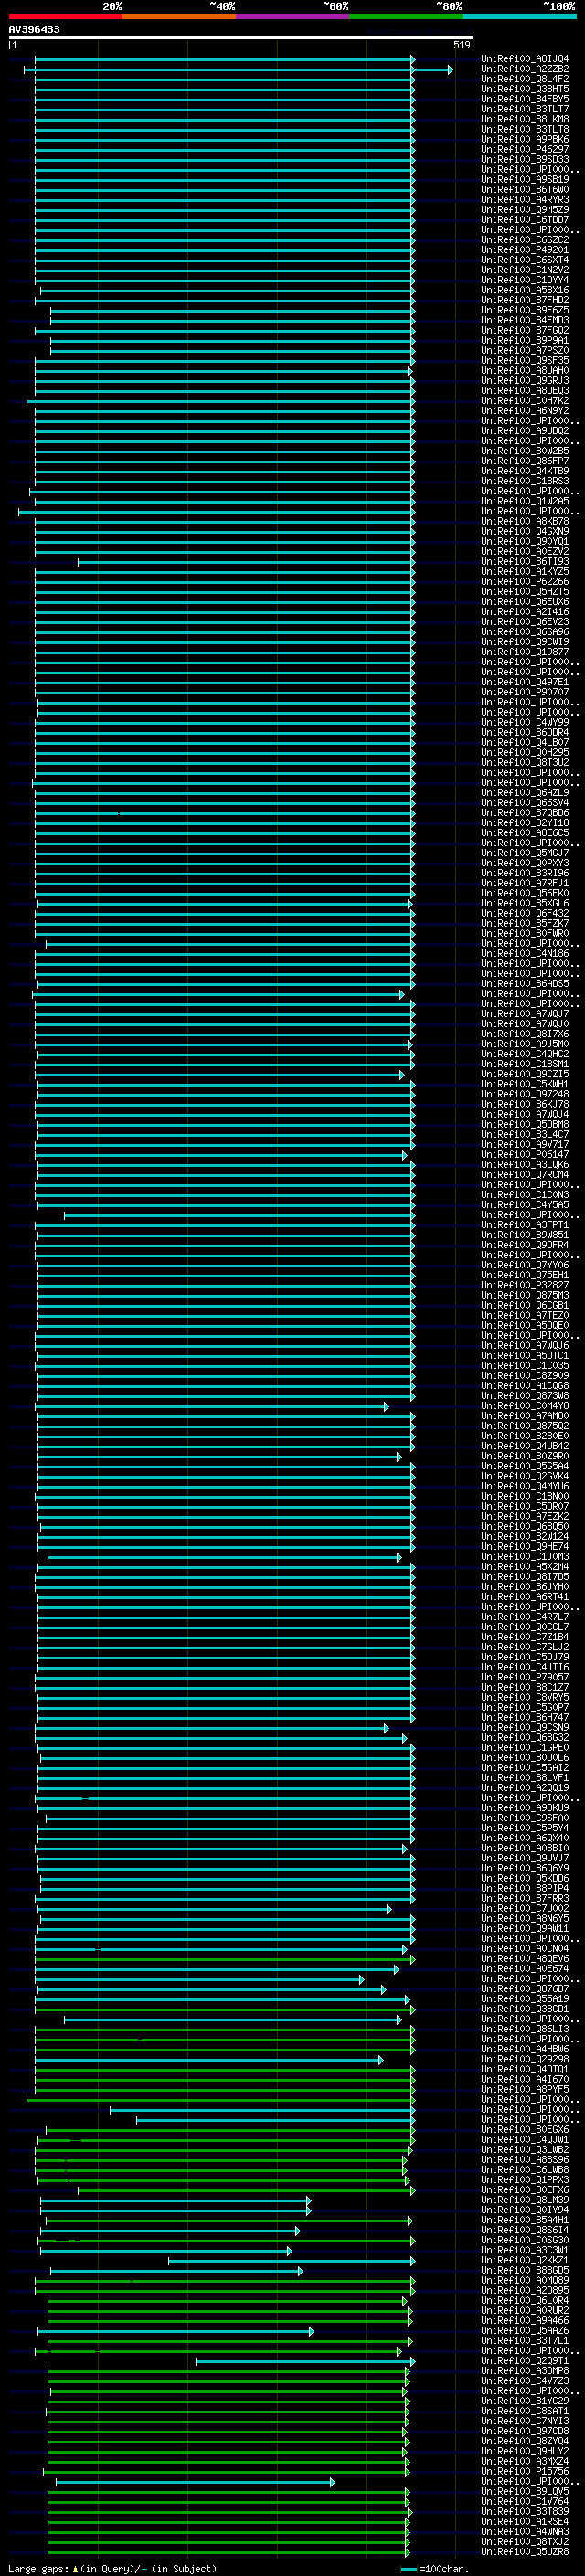Open the UniRef100_A8IJQ4 hit
The height and width of the screenshot is (2576, 585).
(525, 59)
